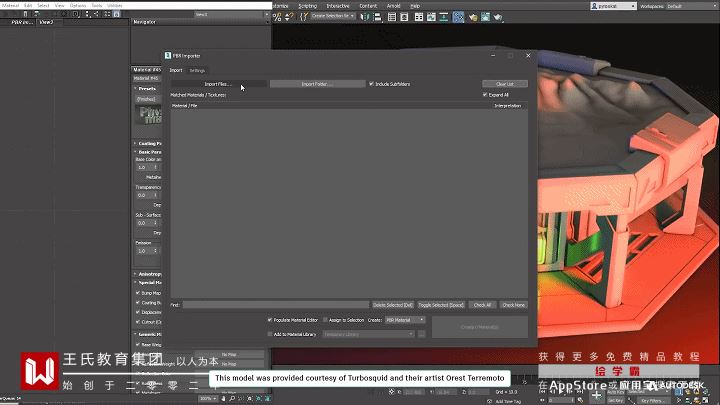720x405 pixels.
Task: Enable Assign to Selection checkbox
Action: coord(325,320)
